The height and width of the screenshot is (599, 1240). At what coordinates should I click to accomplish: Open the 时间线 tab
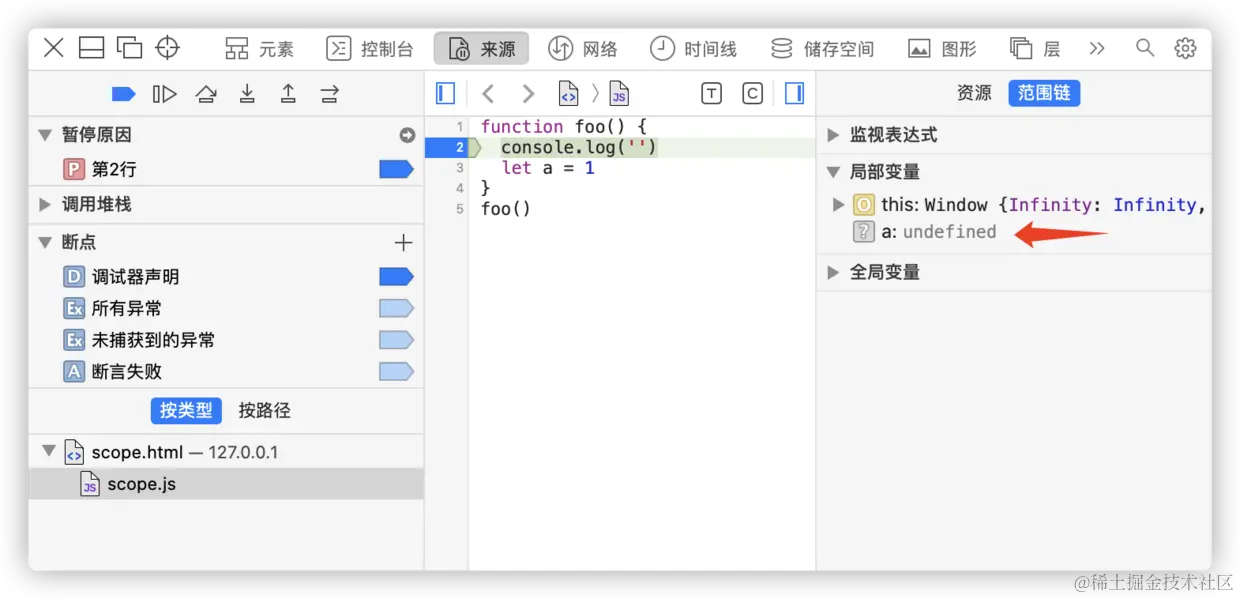(693, 48)
